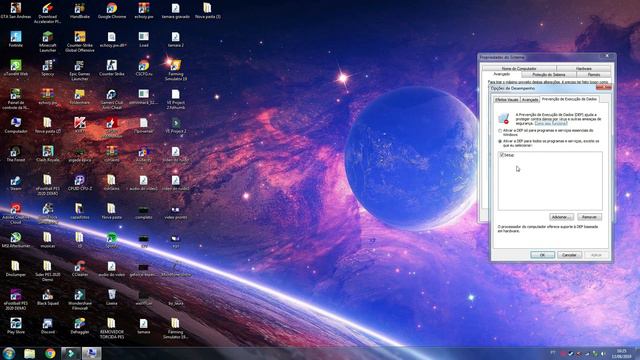This screenshot has width=640, height=360.
Task: Open the Audacity desktop shortcut
Action: pos(144,154)
